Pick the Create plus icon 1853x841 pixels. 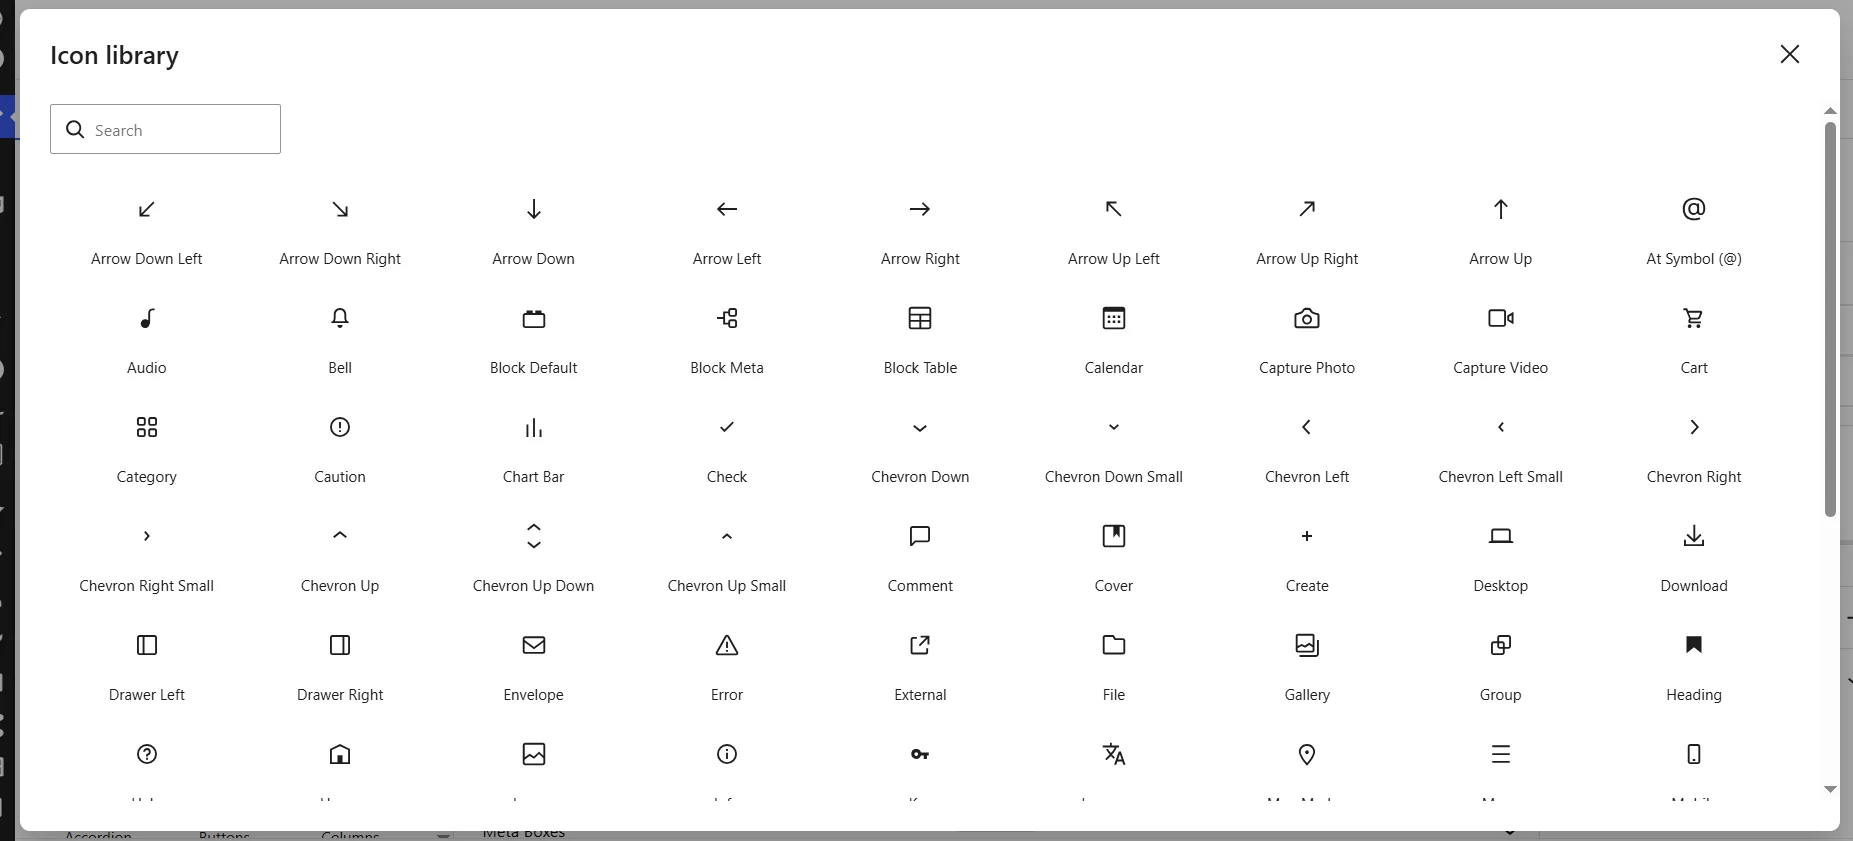(x=1307, y=536)
